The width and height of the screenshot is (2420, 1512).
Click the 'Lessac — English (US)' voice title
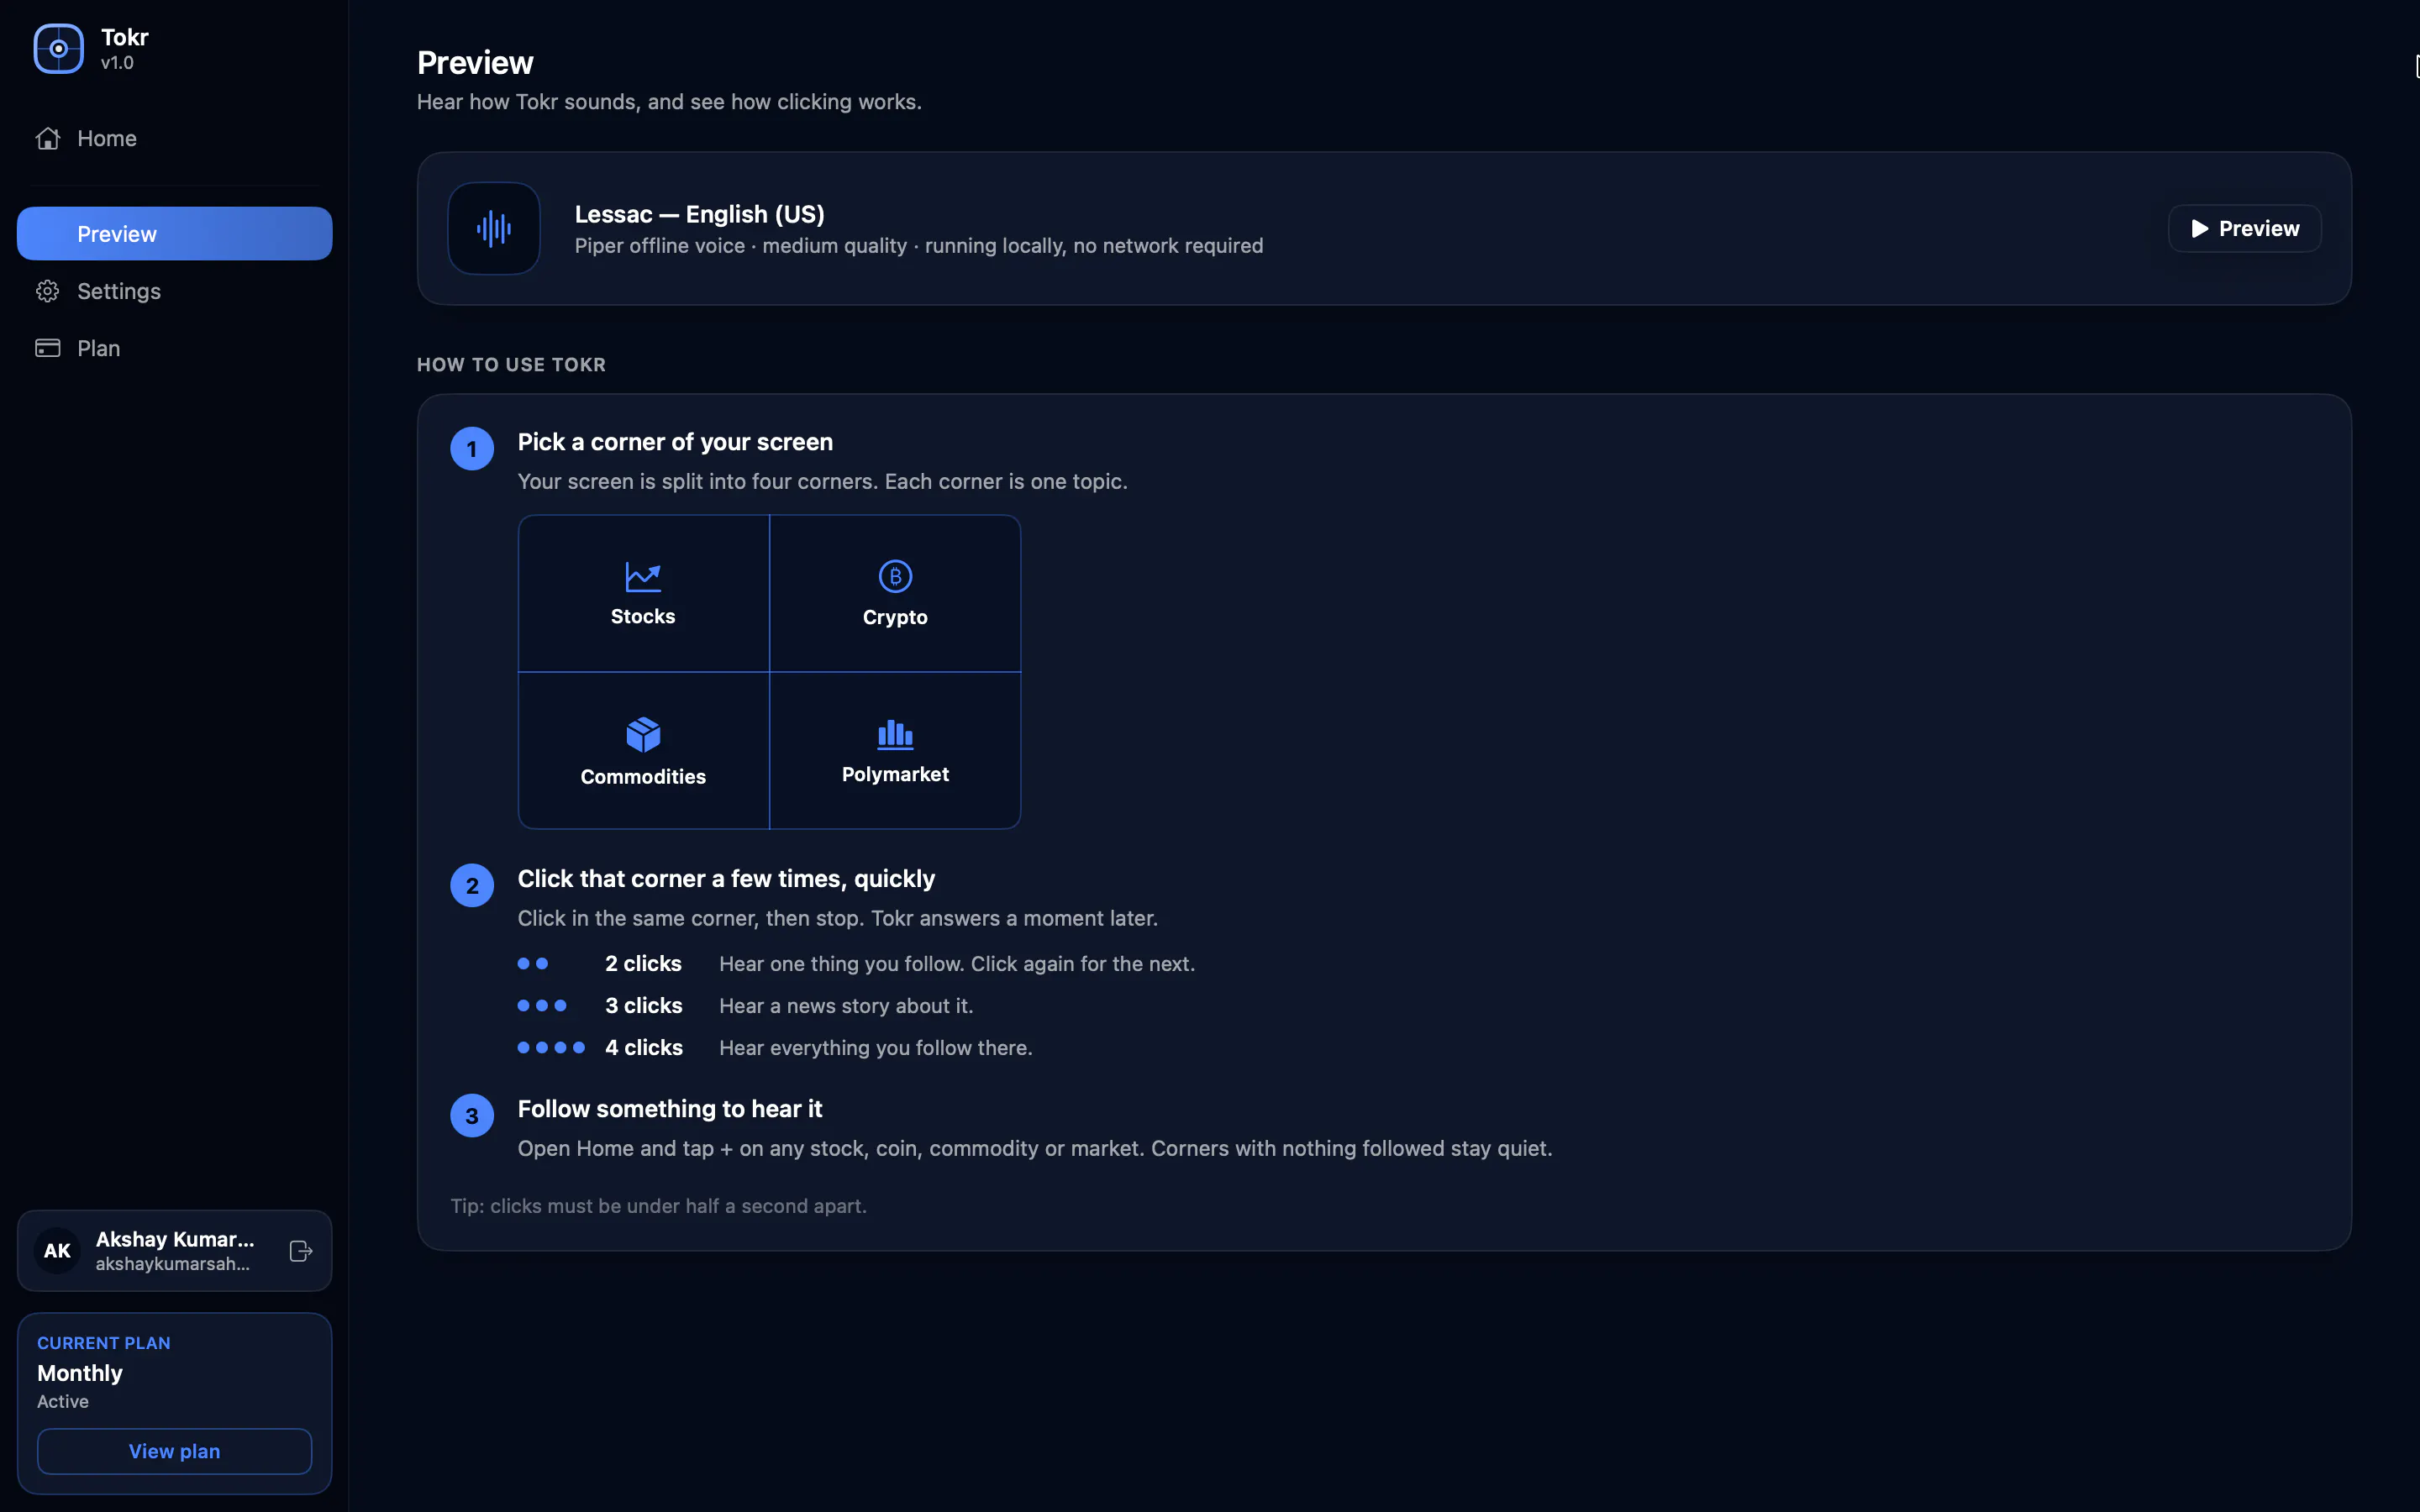coord(700,214)
